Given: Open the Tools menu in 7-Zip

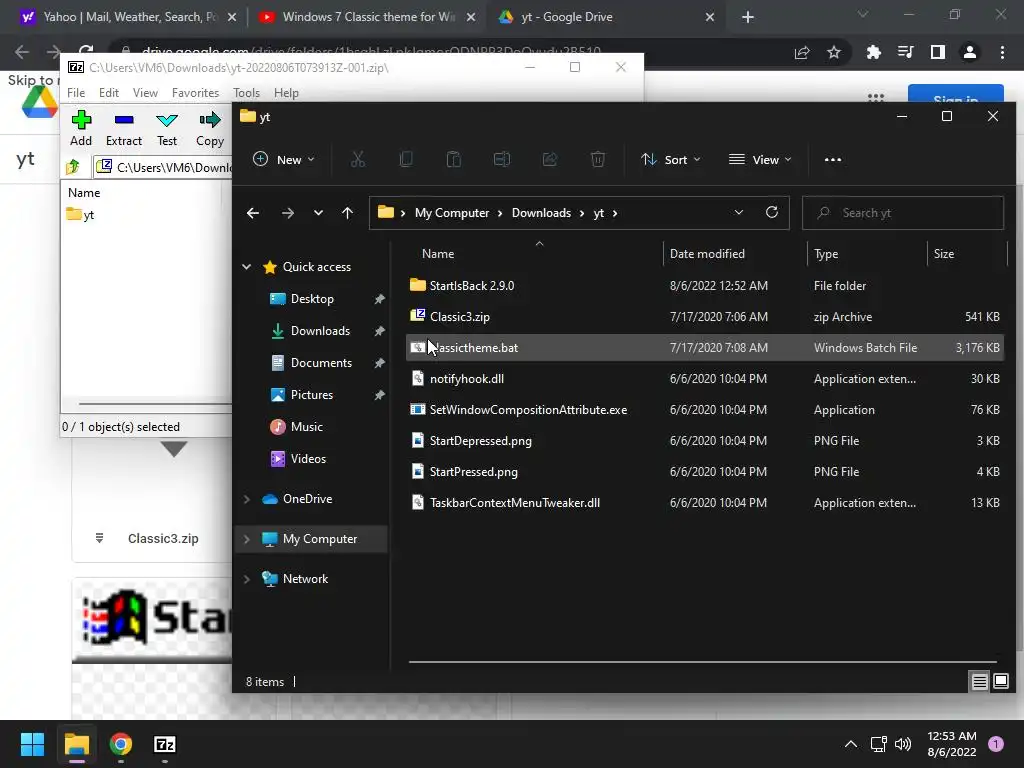Looking at the screenshot, I should (246, 93).
